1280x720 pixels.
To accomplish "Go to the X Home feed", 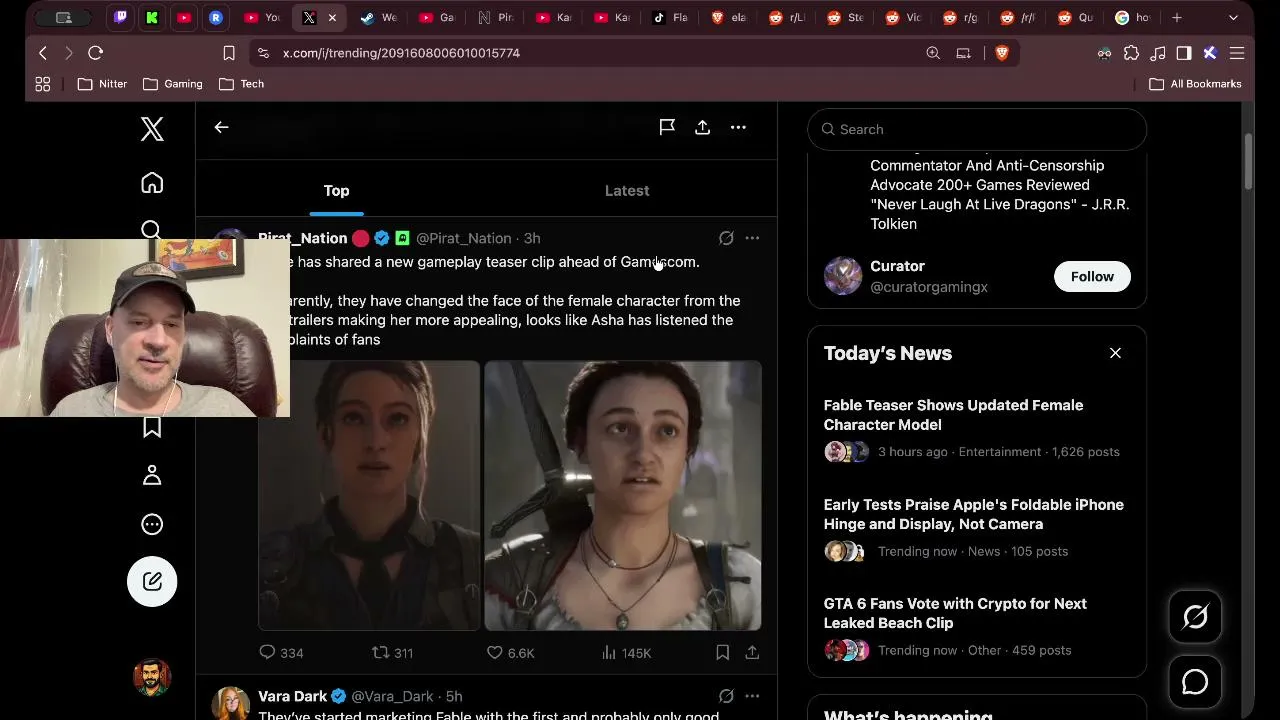I will tap(152, 183).
